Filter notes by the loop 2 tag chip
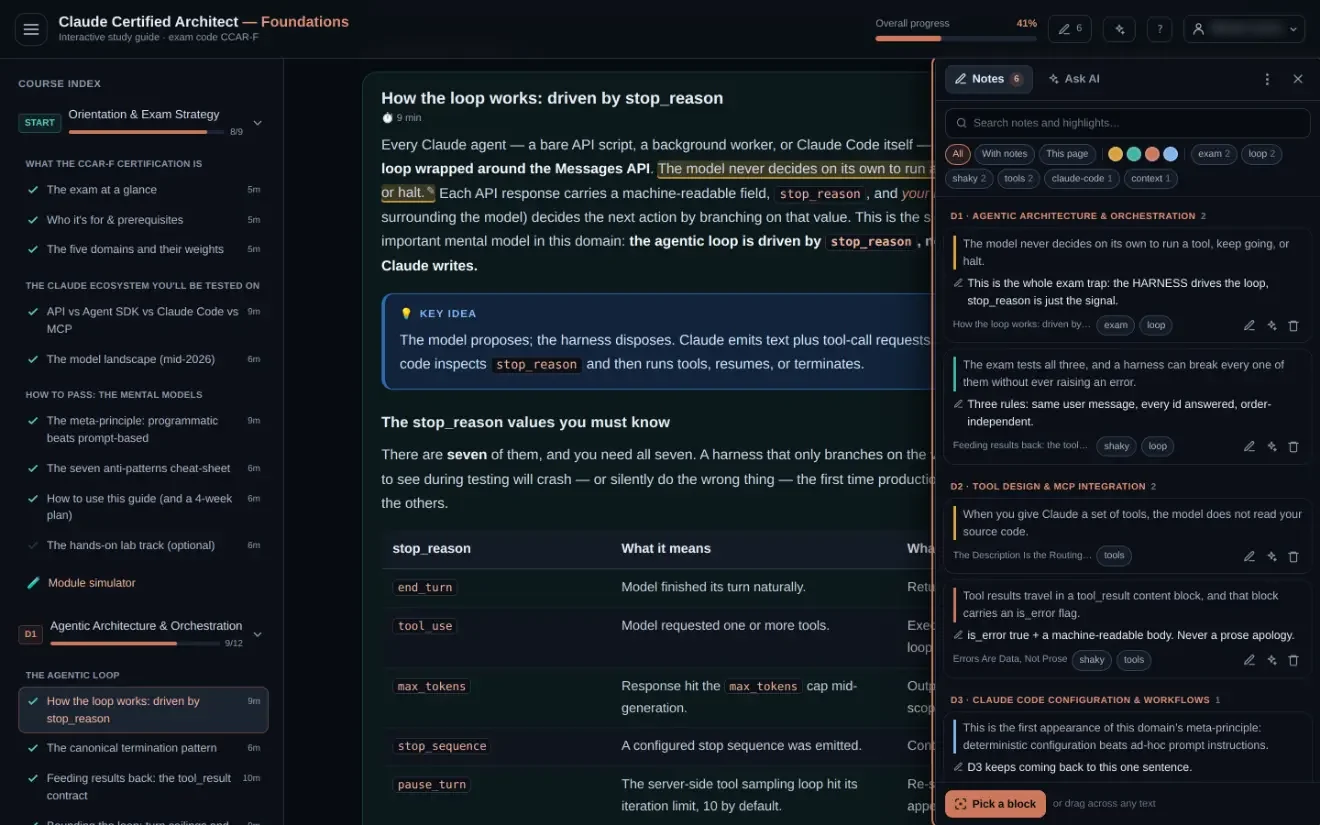 (1262, 154)
